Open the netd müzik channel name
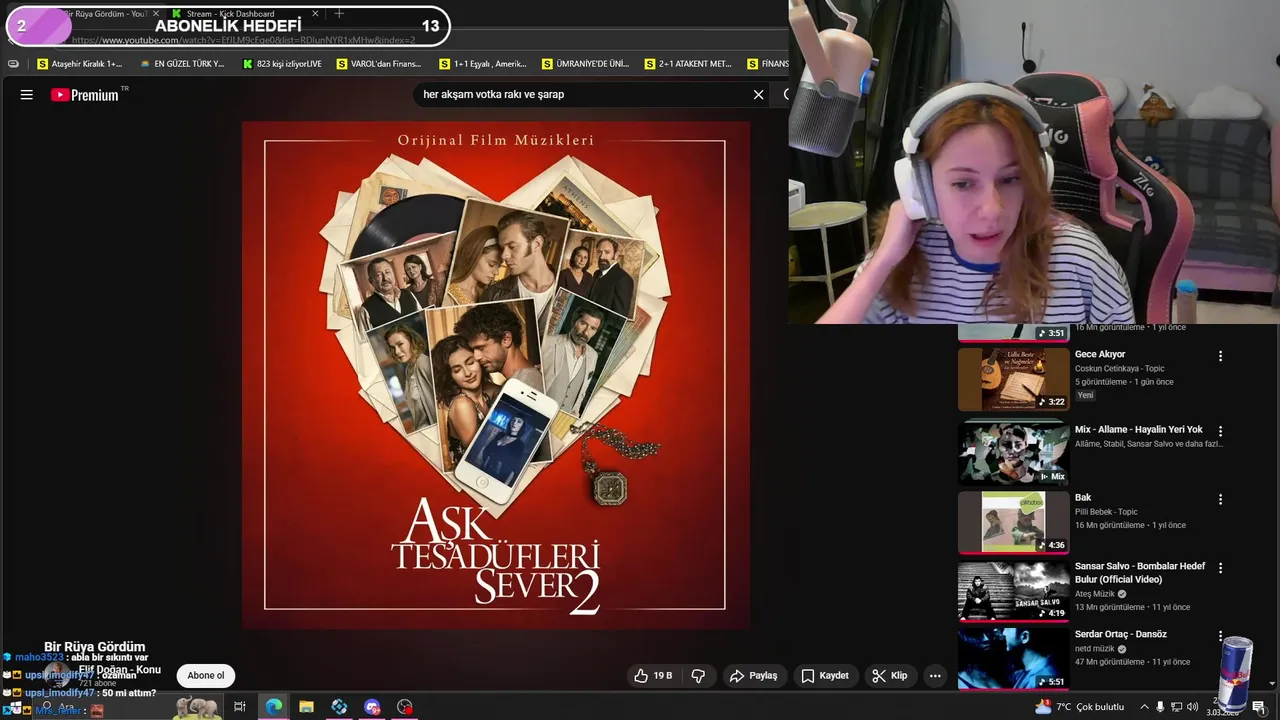Viewport: 1280px width, 720px height. [1095, 649]
